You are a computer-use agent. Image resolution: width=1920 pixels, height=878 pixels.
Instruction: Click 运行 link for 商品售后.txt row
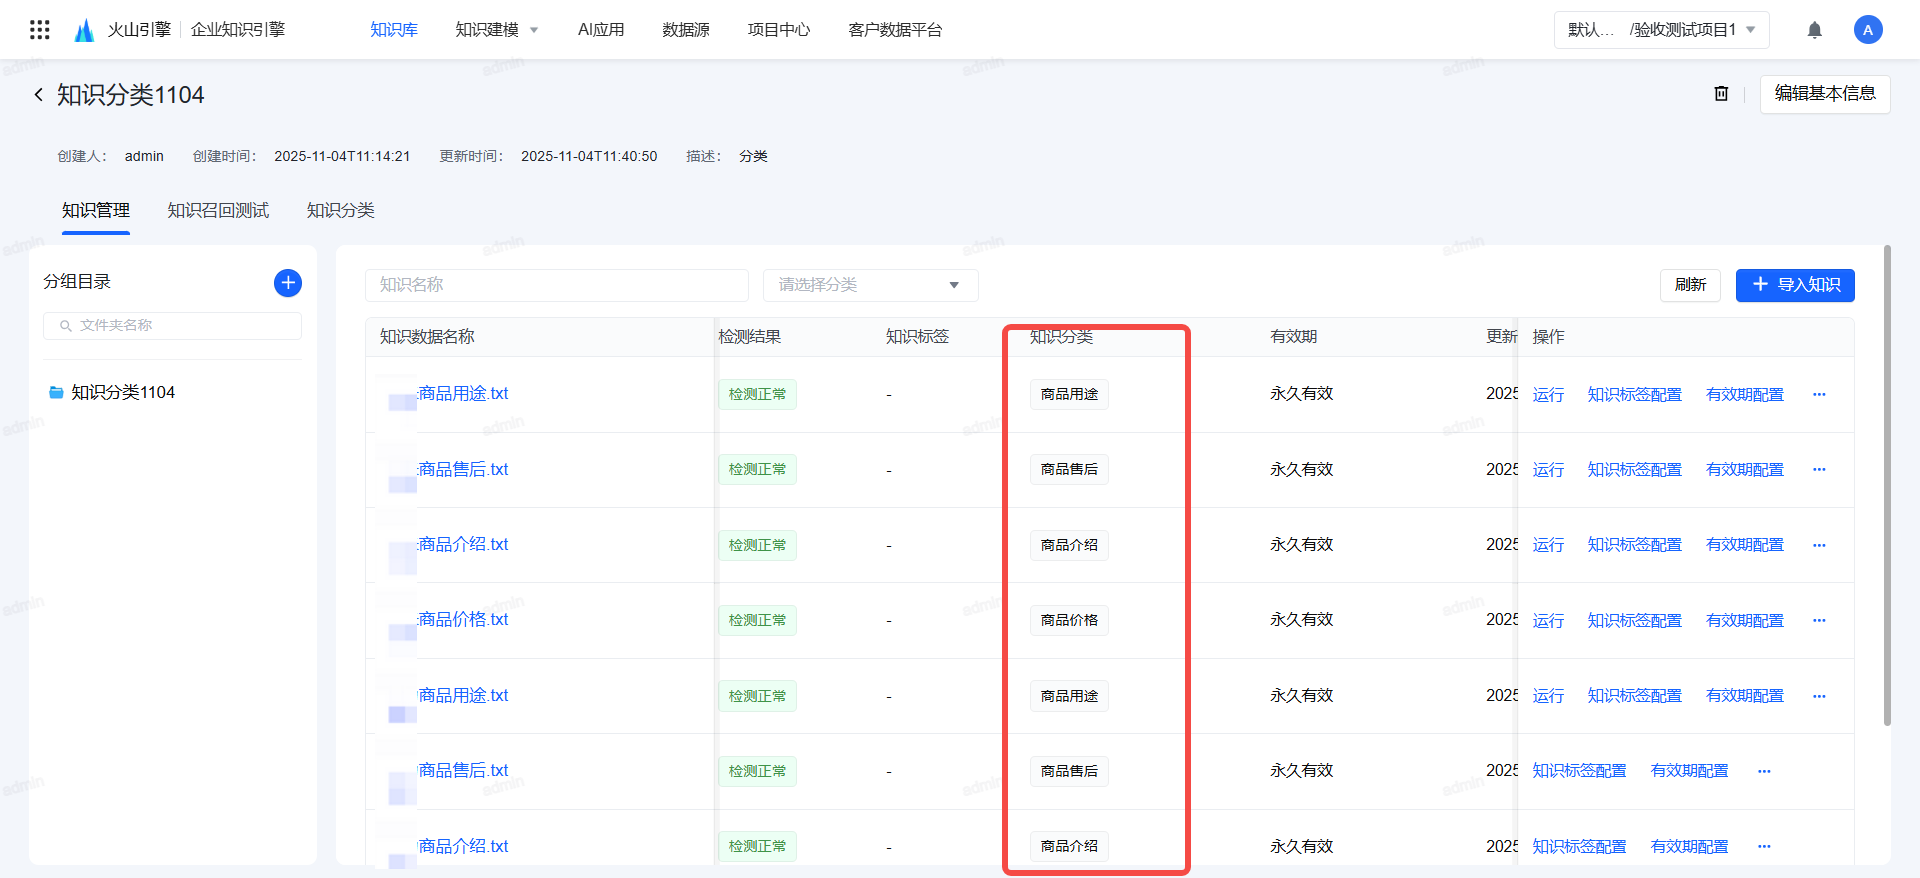pos(1547,470)
